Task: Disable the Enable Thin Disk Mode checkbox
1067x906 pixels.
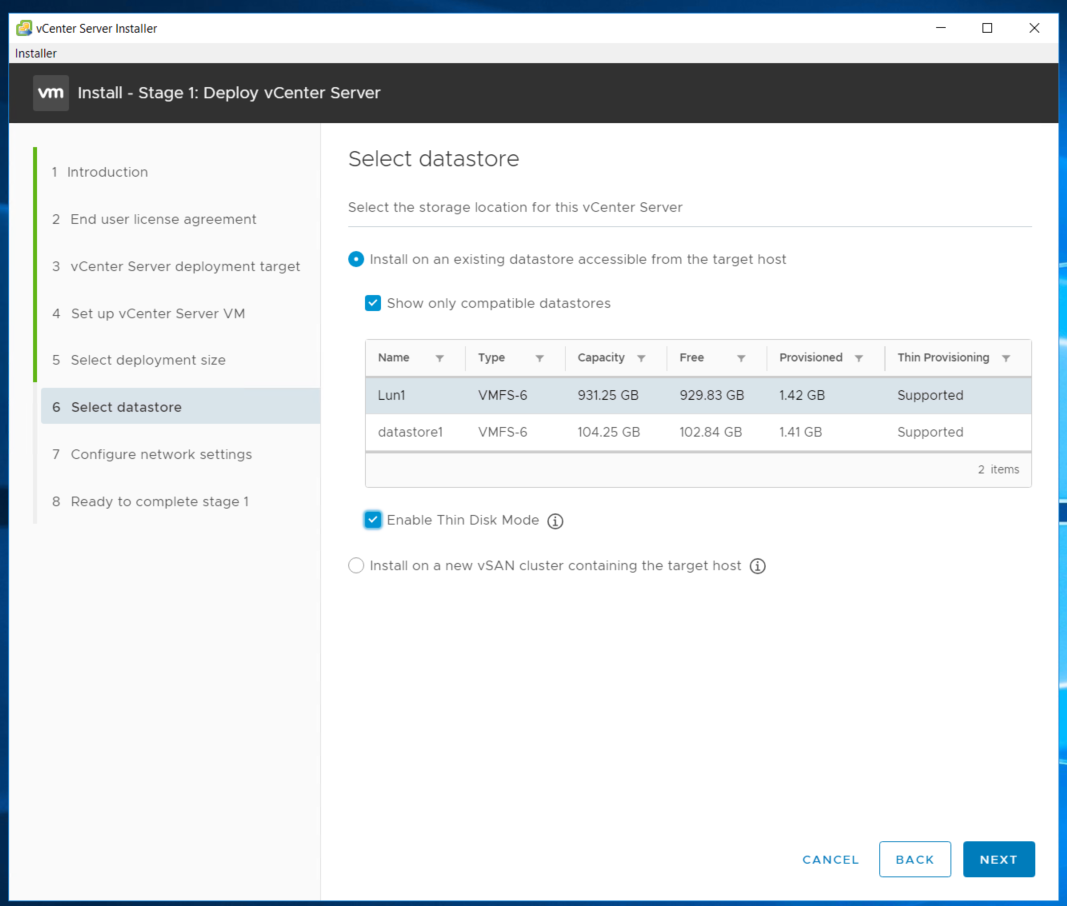Action: 373,520
